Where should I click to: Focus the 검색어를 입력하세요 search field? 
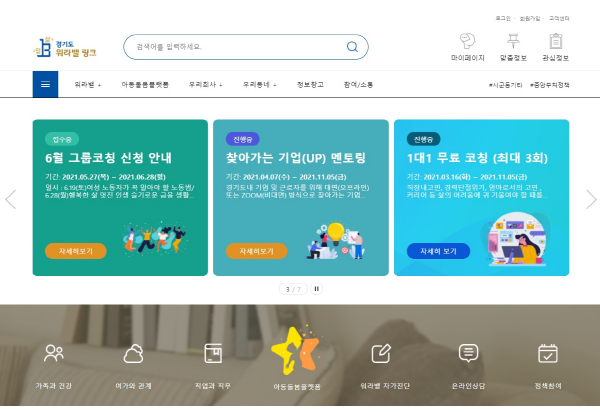coord(233,47)
